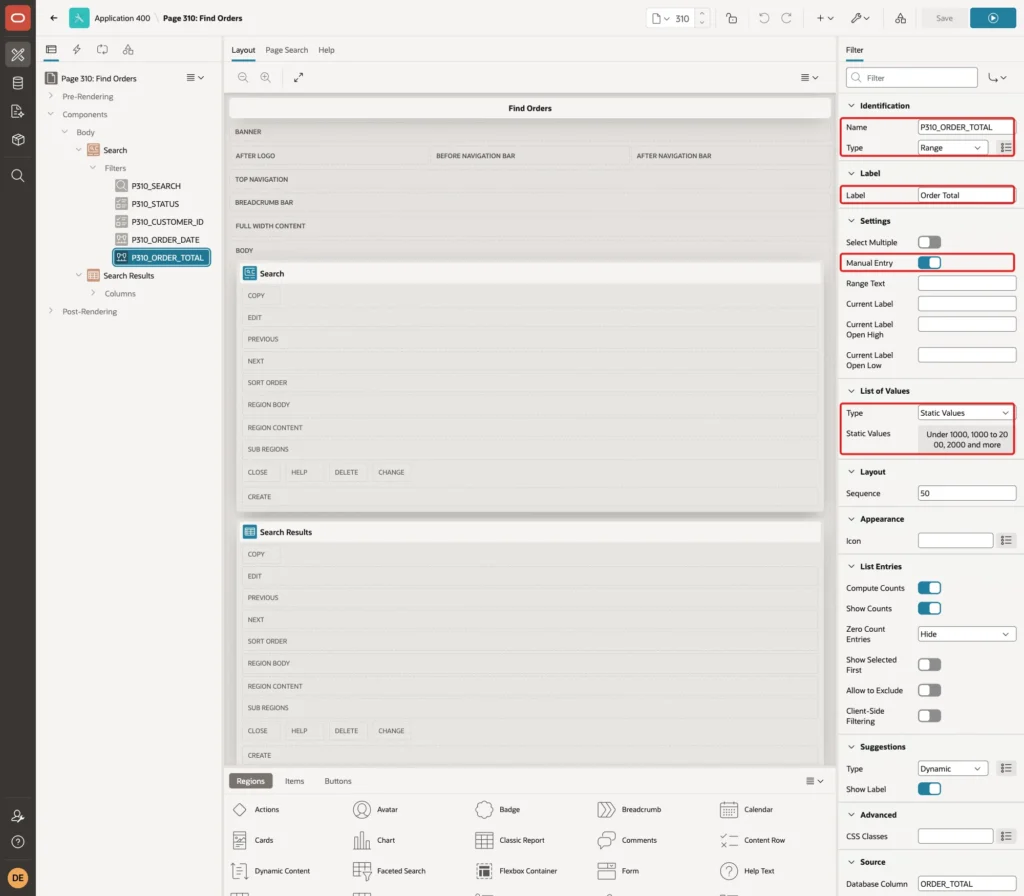Open the DE user account avatar

18,878
